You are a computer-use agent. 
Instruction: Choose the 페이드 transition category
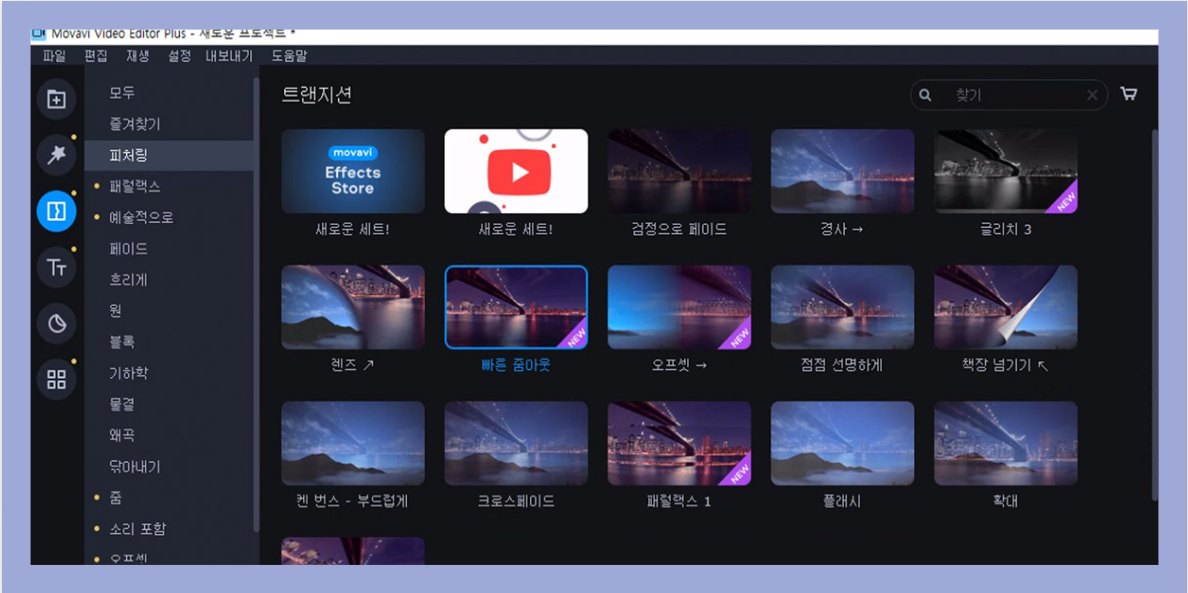128,249
